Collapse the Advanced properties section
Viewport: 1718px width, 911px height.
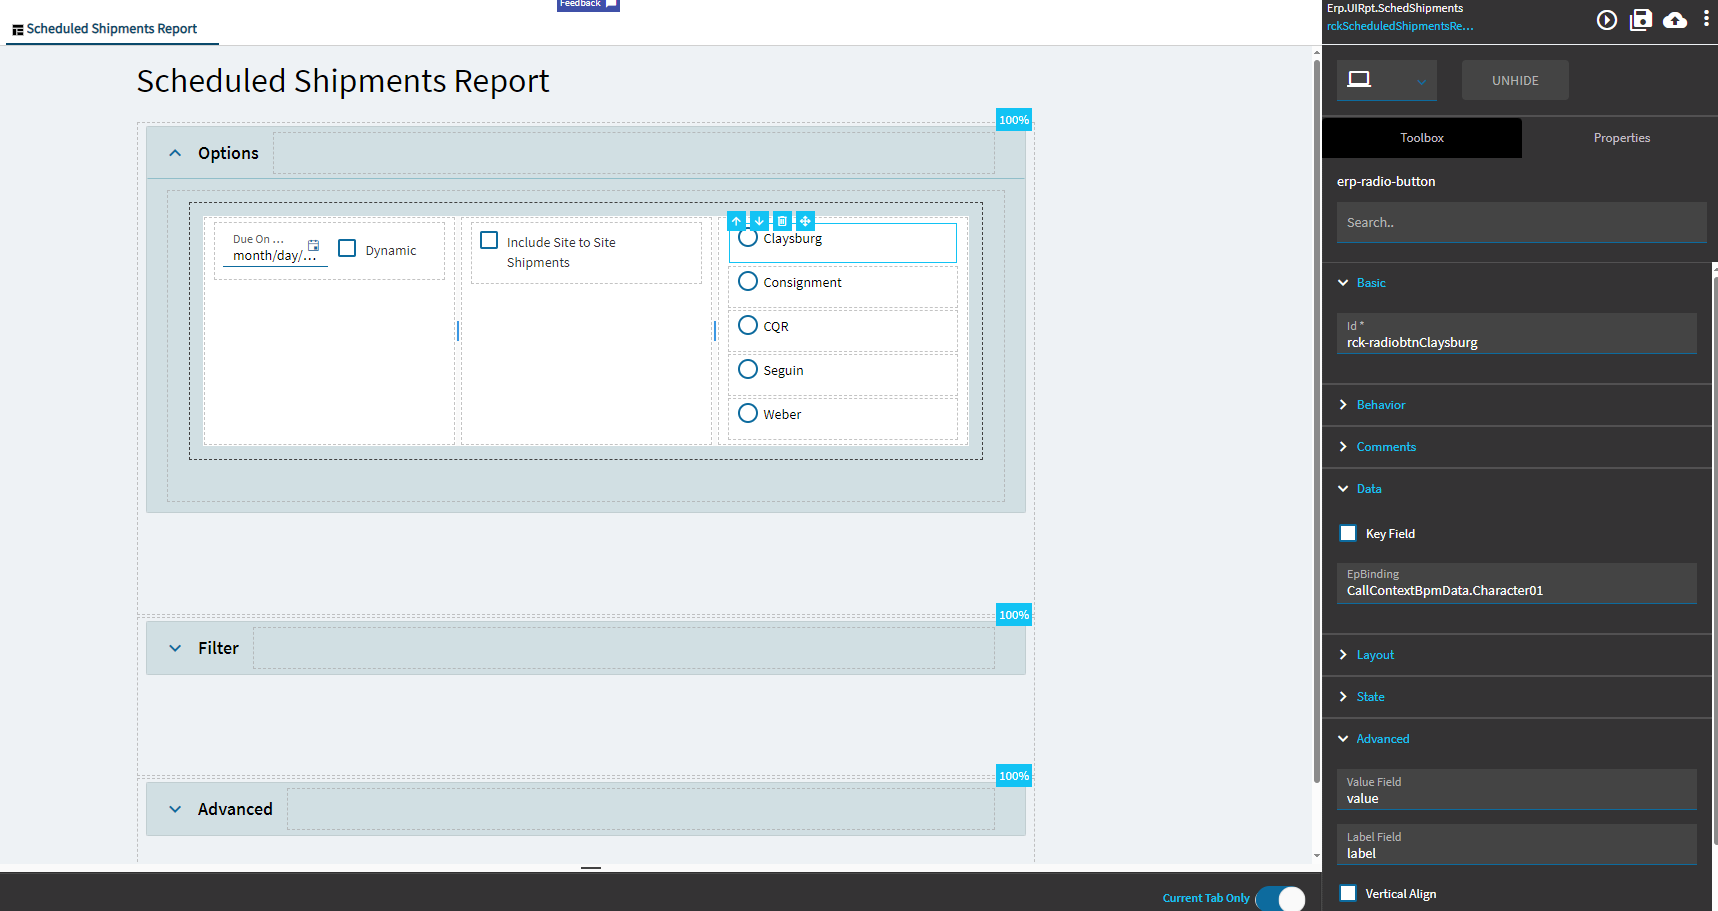point(1343,739)
